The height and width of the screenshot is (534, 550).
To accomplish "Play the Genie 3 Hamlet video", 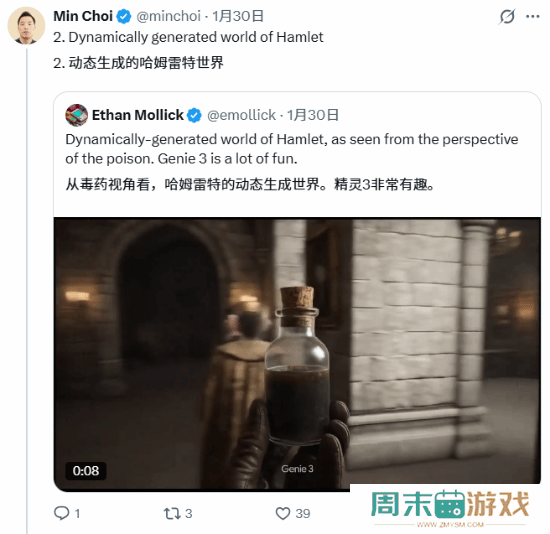I will (x=297, y=353).
